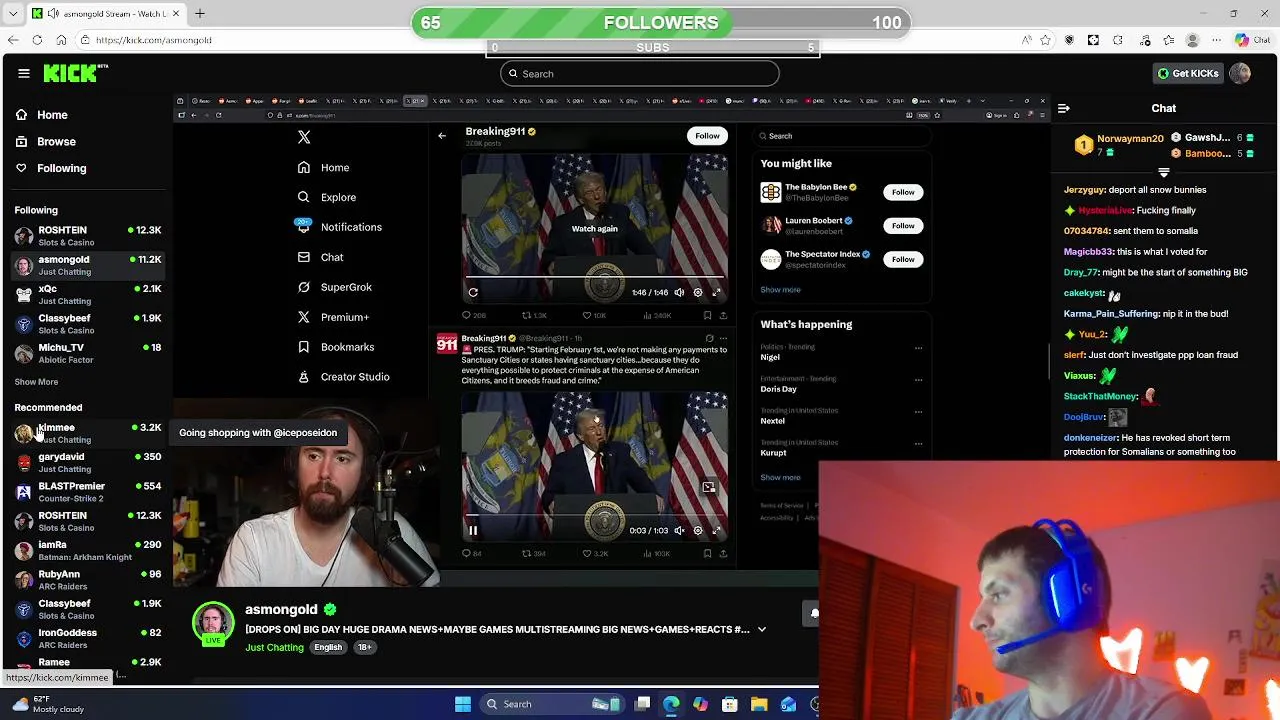Open more options on second post

(723, 339)
